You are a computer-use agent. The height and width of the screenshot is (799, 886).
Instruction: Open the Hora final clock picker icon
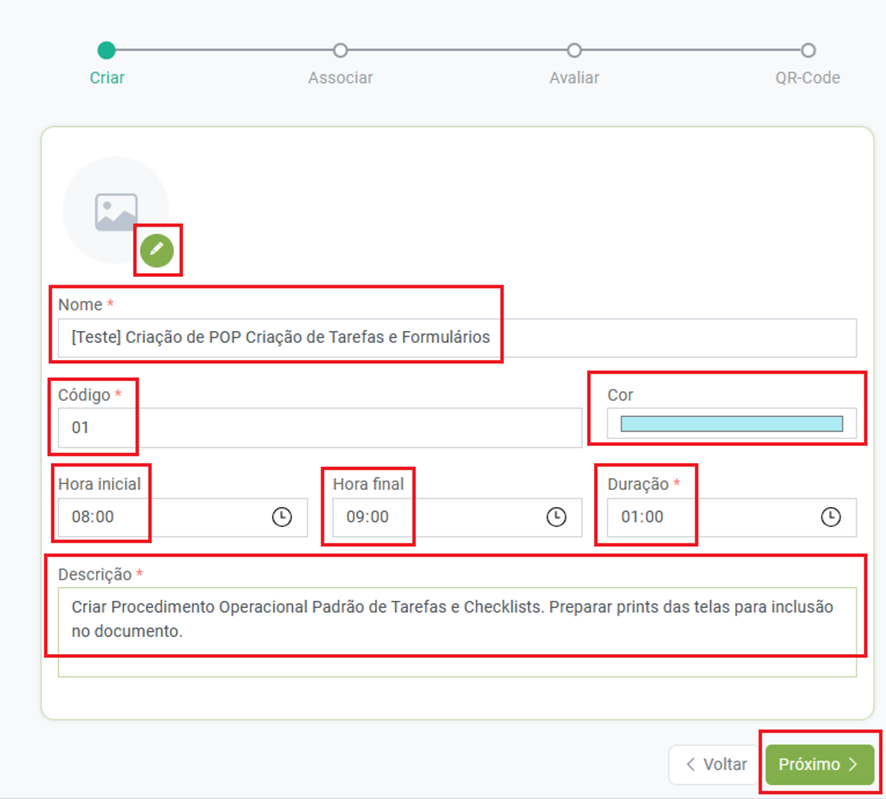coord(556,517)
